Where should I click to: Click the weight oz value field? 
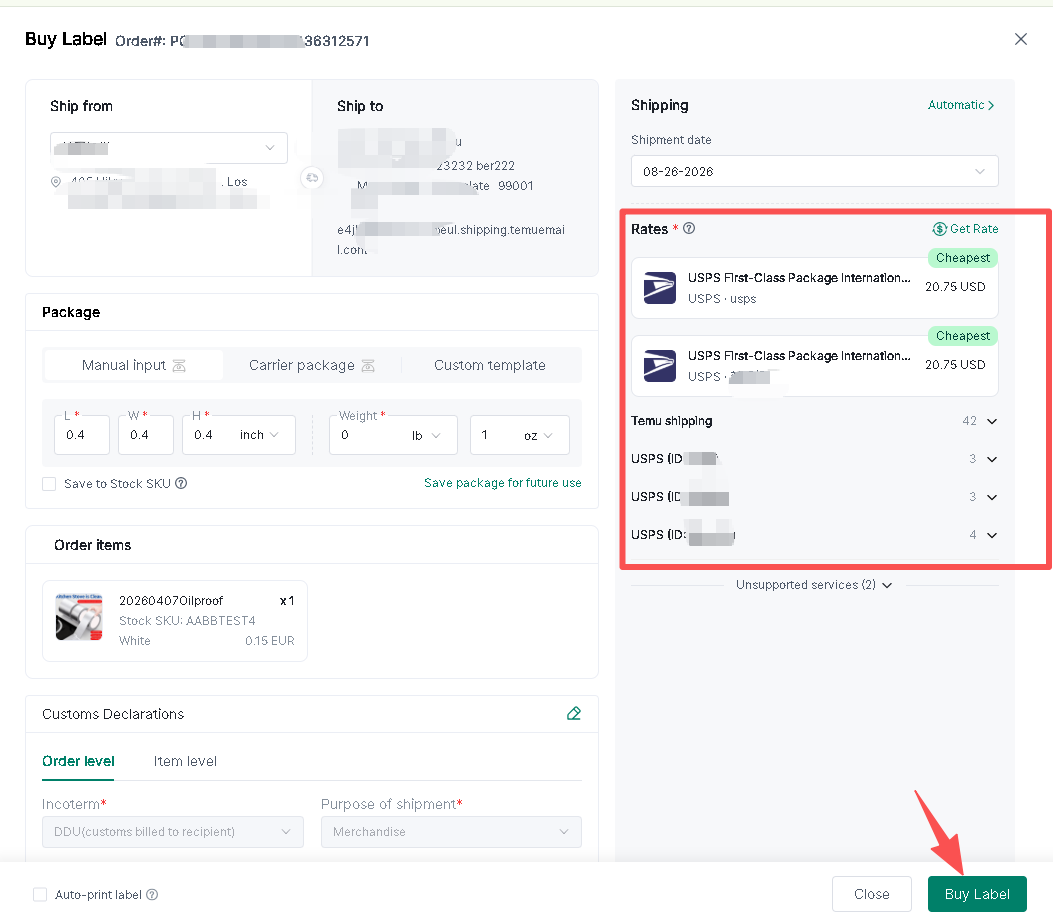[x=494, y=435]
